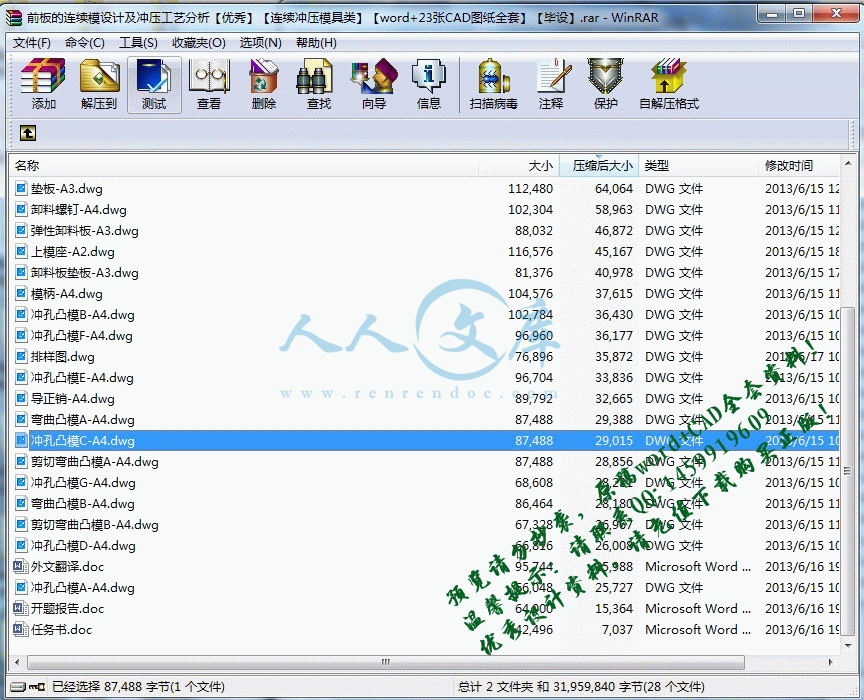
Task: Open the Tools (工具) menu
Action: [x=138, y=42]
